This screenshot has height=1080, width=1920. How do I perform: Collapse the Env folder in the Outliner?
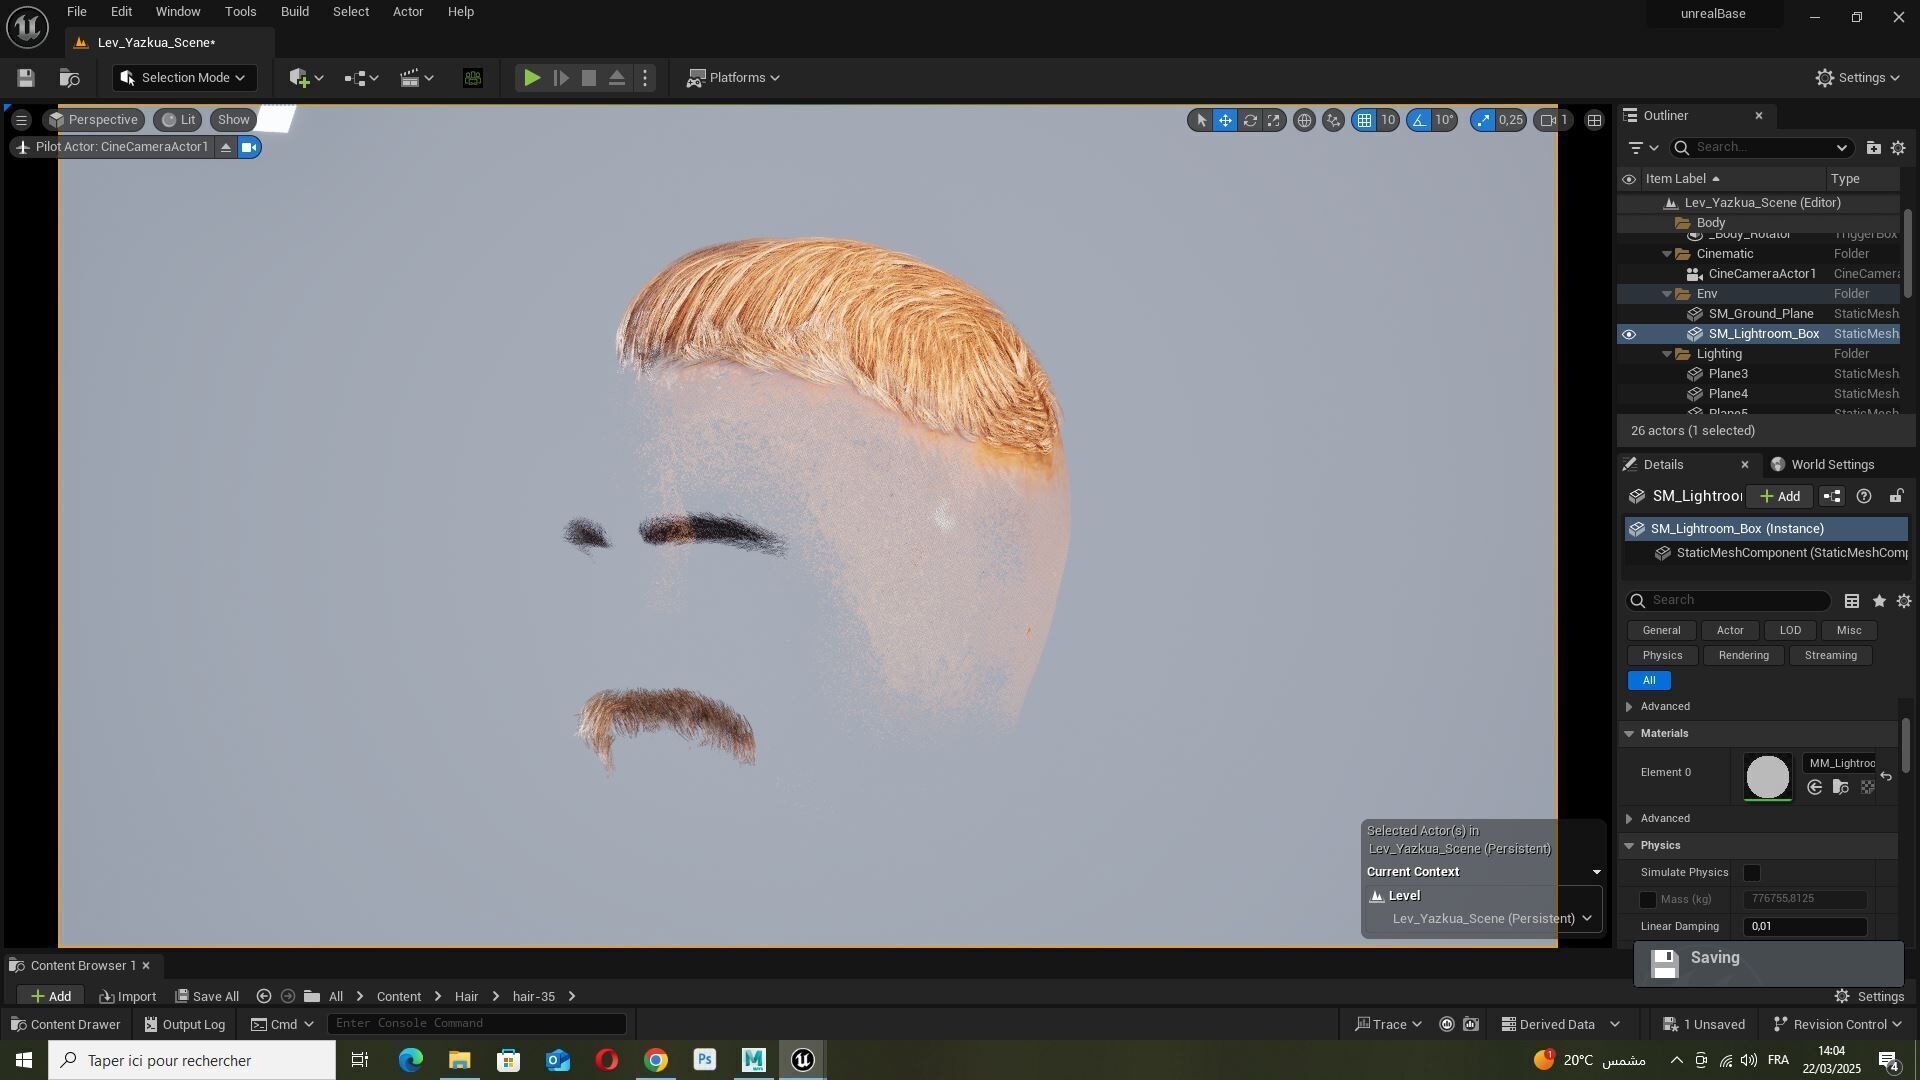point(1667,294)
